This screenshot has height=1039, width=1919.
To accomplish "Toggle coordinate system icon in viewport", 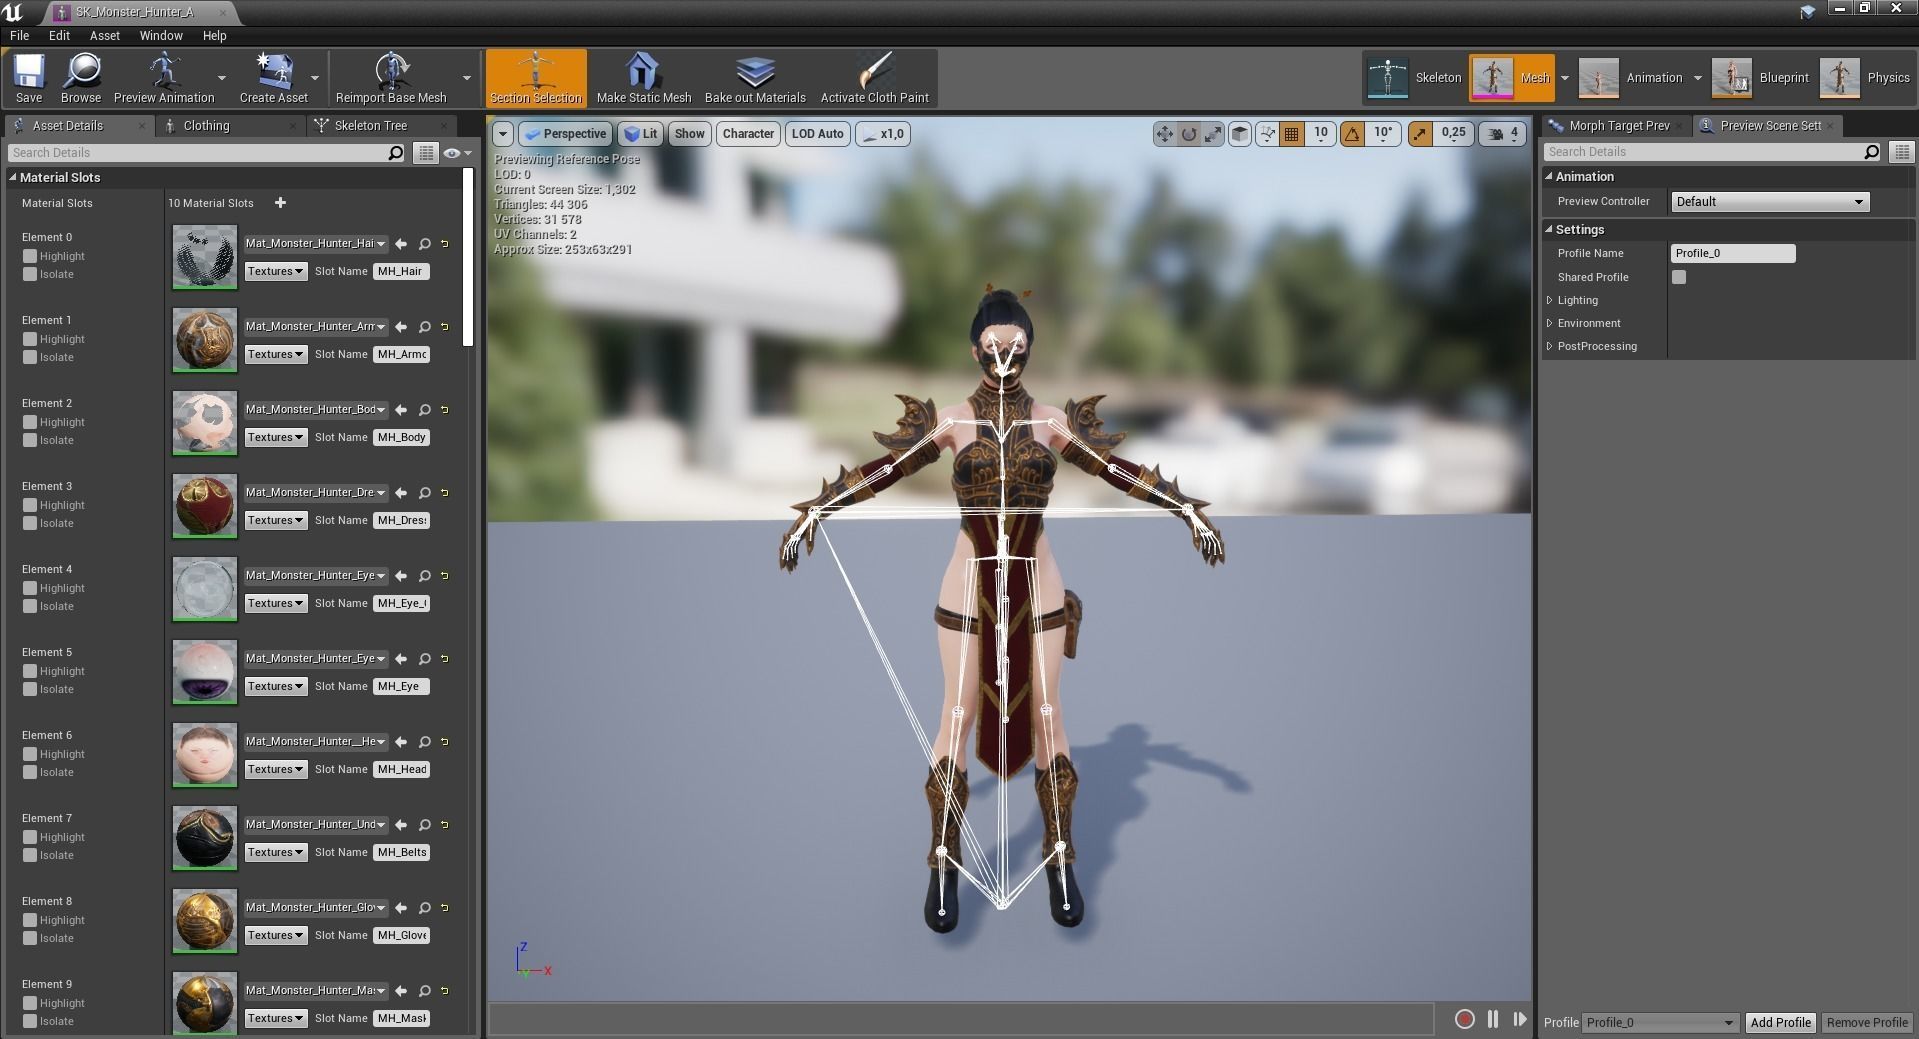I will (x=1240, y=134).
